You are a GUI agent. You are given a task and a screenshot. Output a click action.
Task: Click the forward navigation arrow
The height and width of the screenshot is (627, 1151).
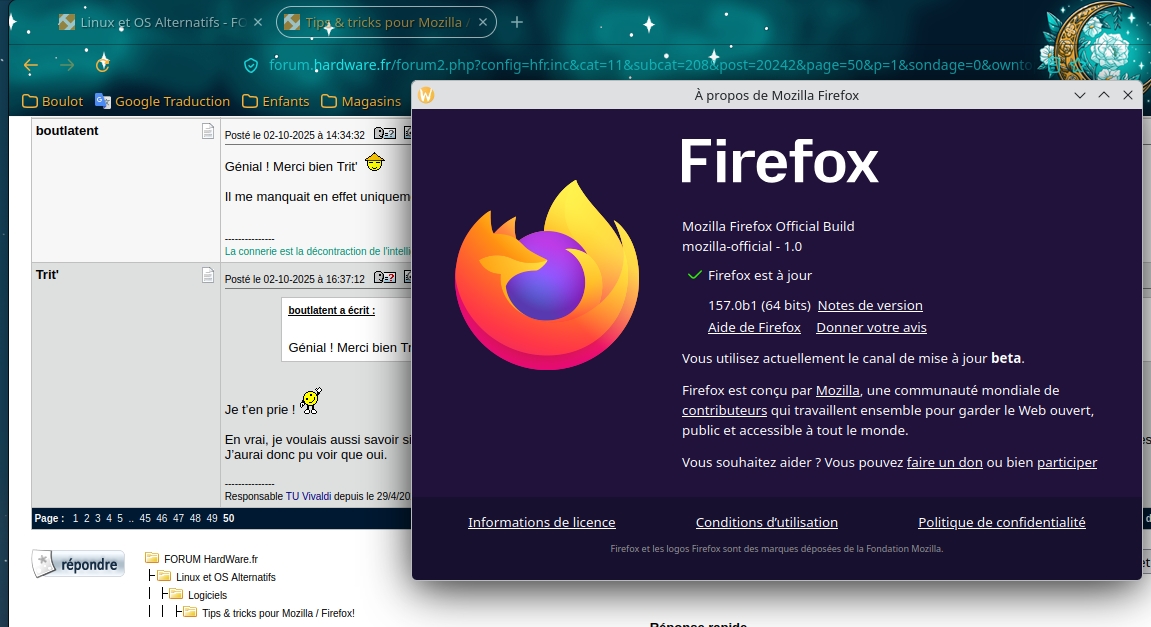click(x=67, y=65)
